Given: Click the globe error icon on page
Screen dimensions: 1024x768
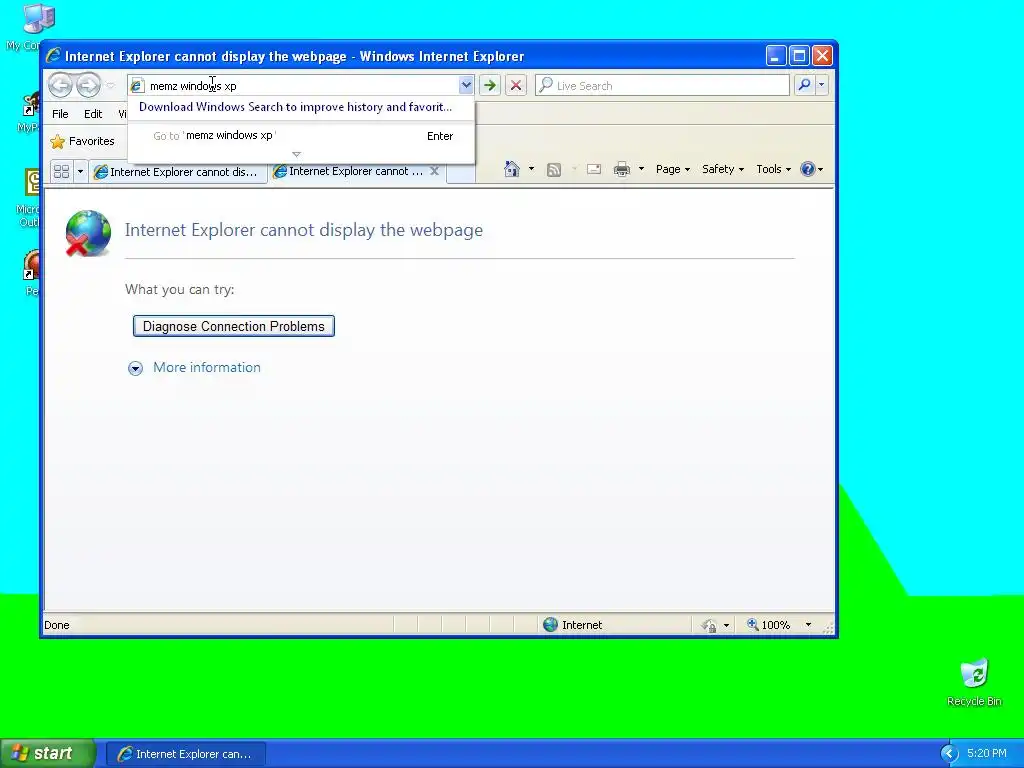Looking at the screenshot, I should pyautogui.click(x=88, y=233).
